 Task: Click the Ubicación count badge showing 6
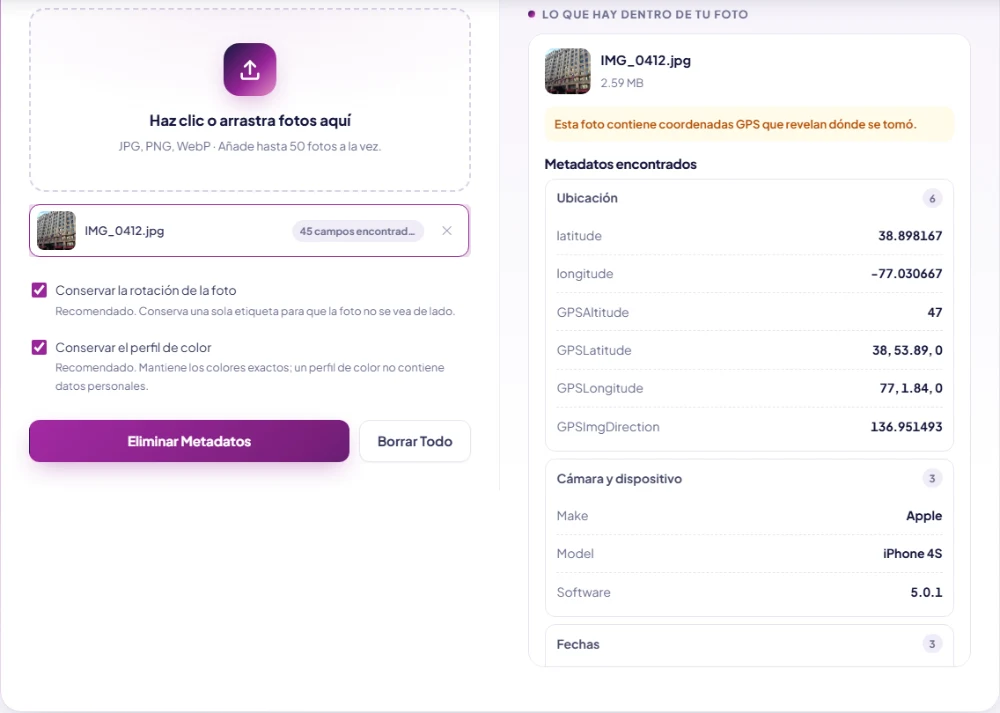tap(932, 198)
